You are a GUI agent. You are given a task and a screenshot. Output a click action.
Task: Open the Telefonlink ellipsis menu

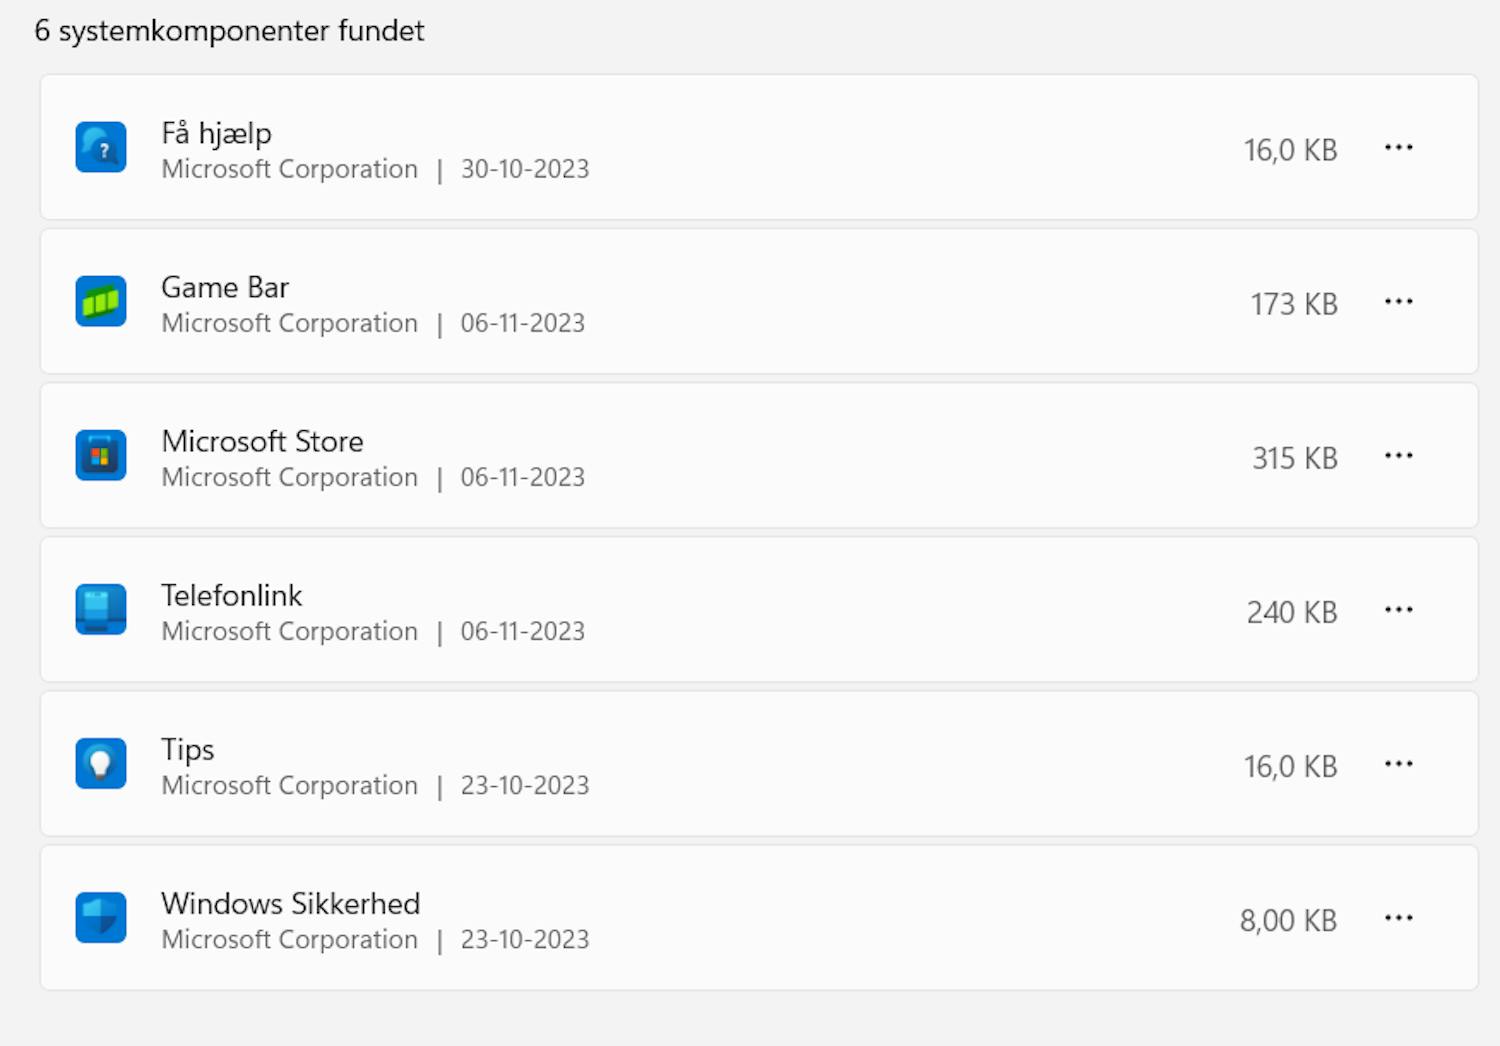1399,608
